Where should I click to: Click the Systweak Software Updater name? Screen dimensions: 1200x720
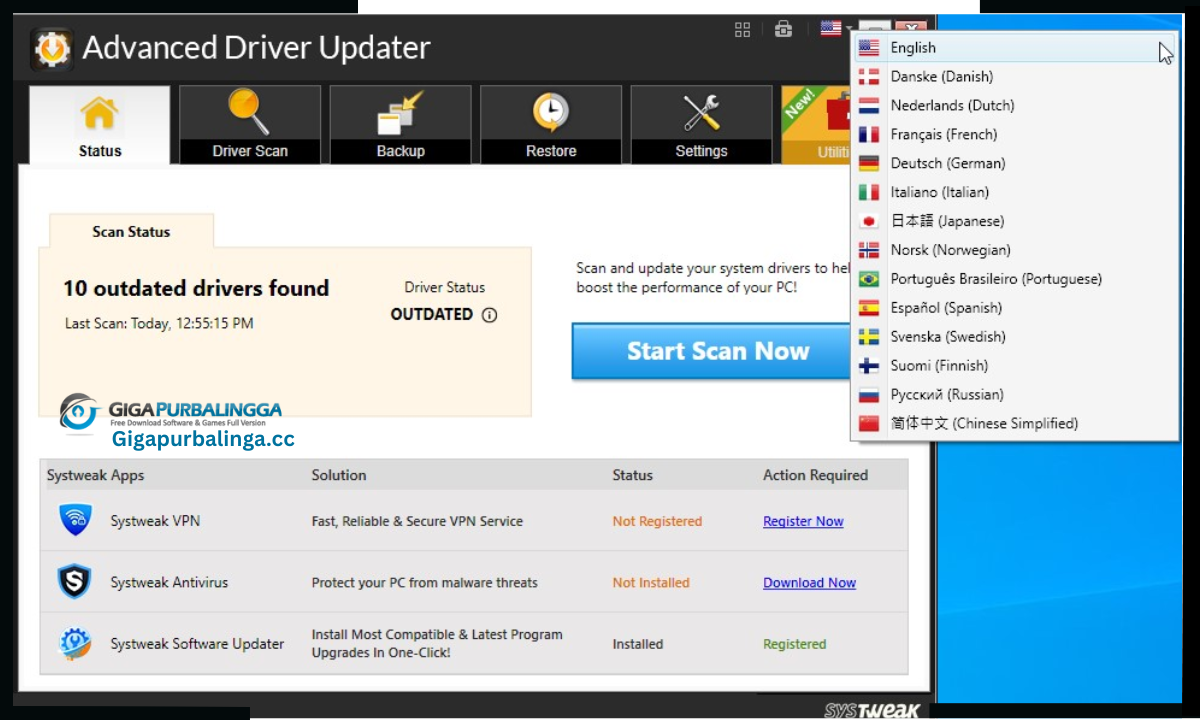pos(197,644)
